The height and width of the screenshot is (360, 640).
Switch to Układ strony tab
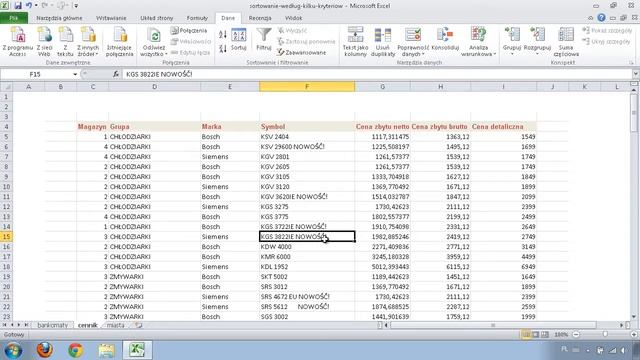pyautogui.click(x=157, y=18)
